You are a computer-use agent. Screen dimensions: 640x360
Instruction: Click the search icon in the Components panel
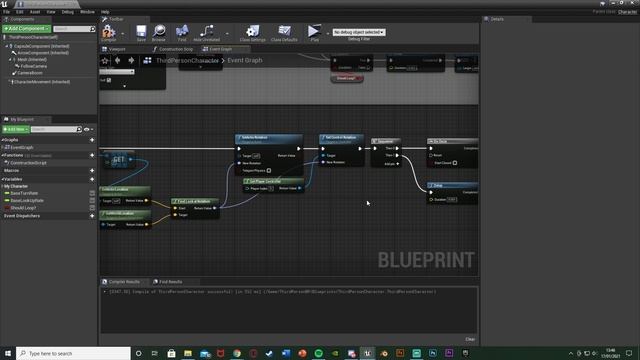coord(93,29)
